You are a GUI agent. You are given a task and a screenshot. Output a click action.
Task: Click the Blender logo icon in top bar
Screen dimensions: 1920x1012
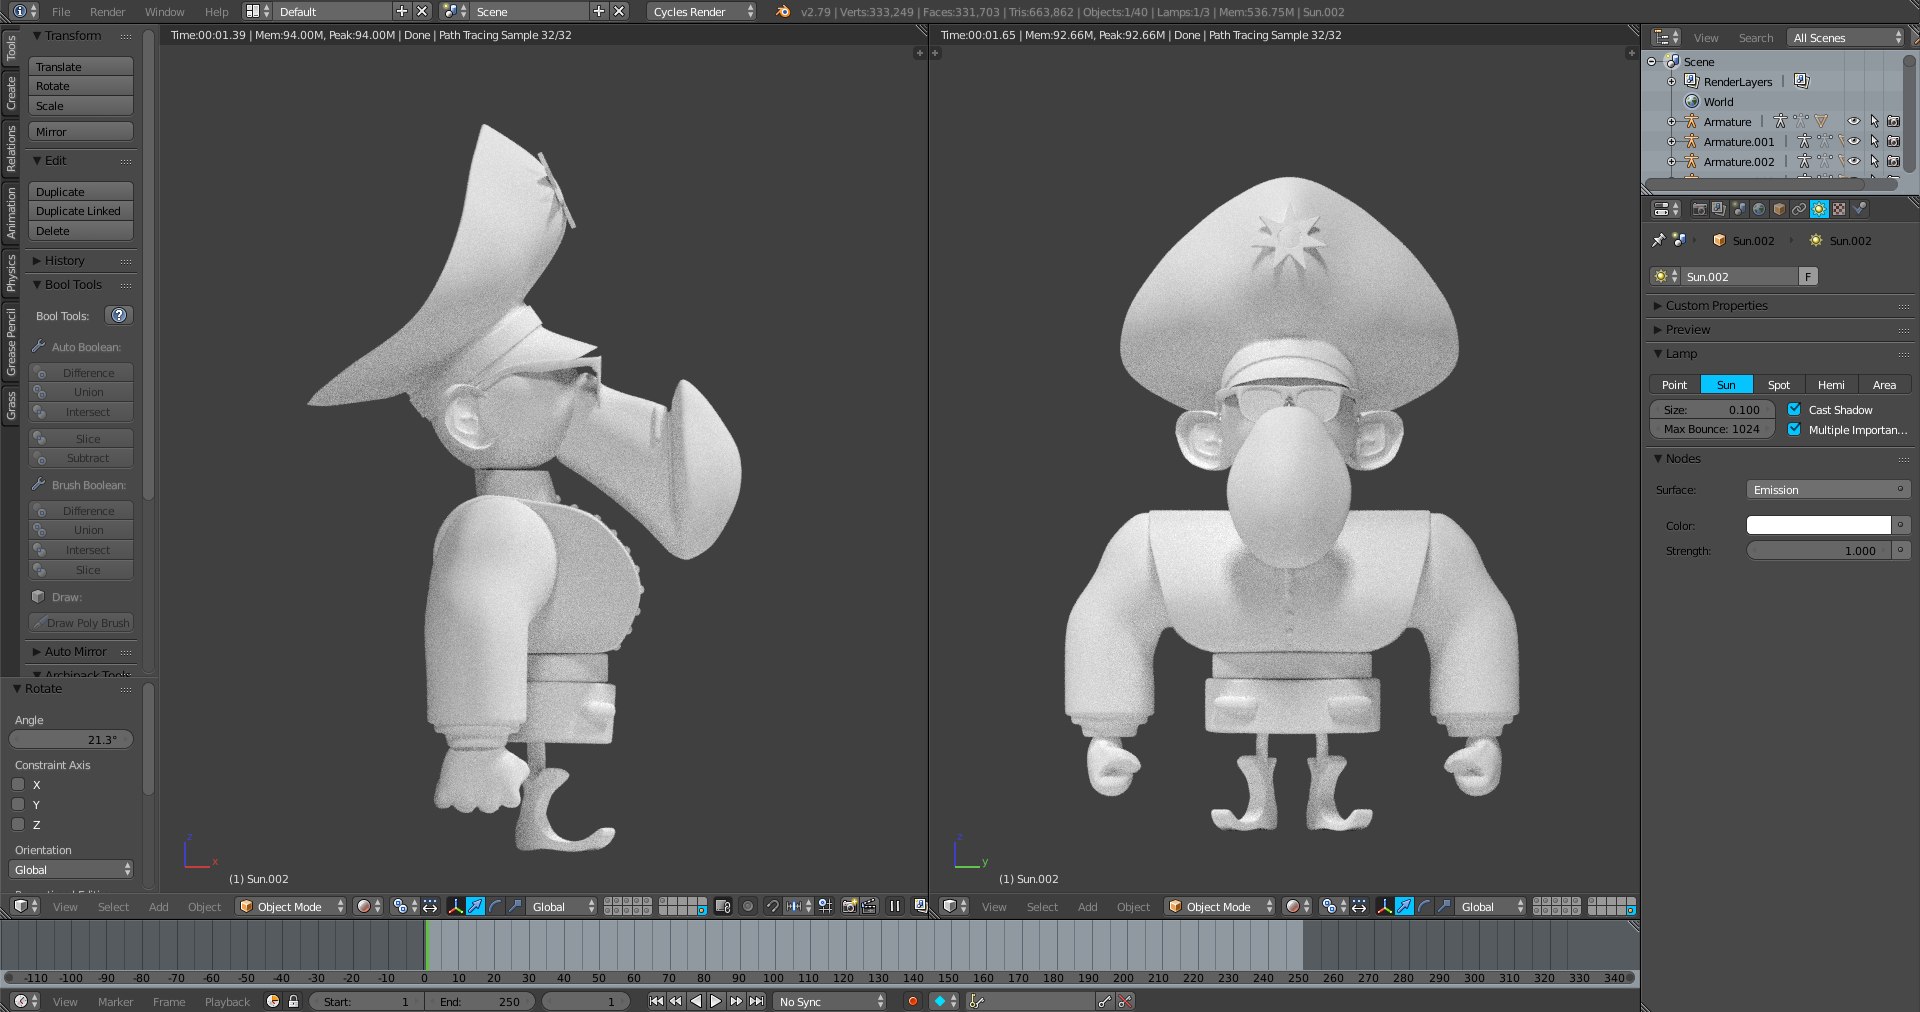[783, 11]
